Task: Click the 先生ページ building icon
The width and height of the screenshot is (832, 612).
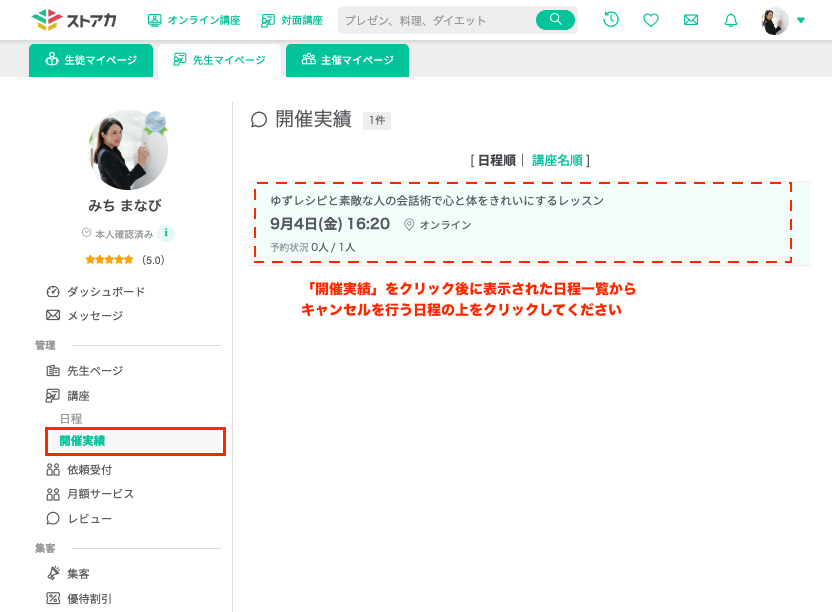Action: 53,370
